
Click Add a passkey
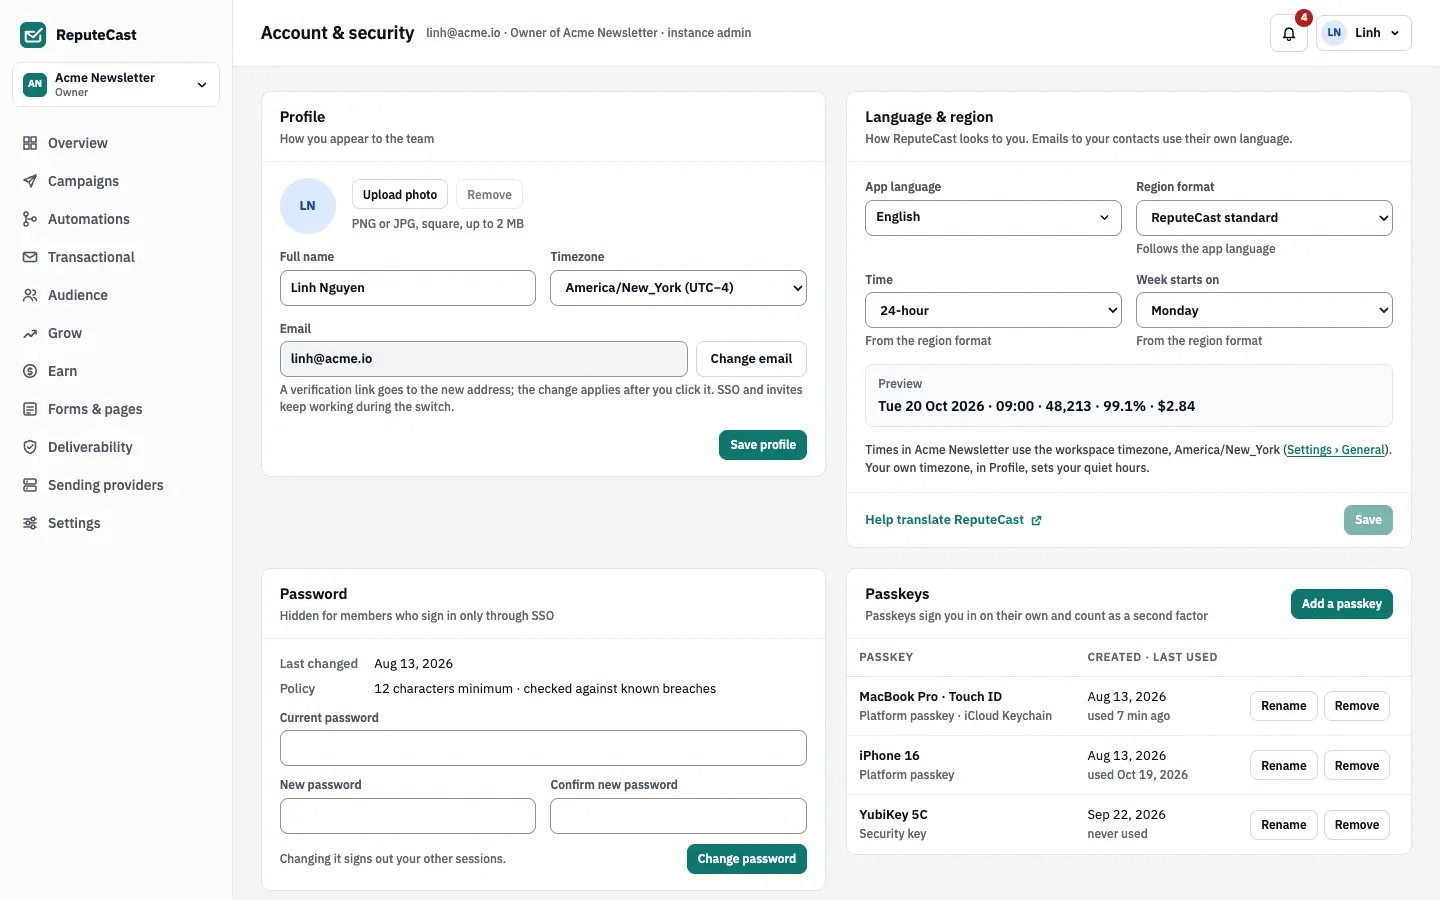pos(1342,604)
